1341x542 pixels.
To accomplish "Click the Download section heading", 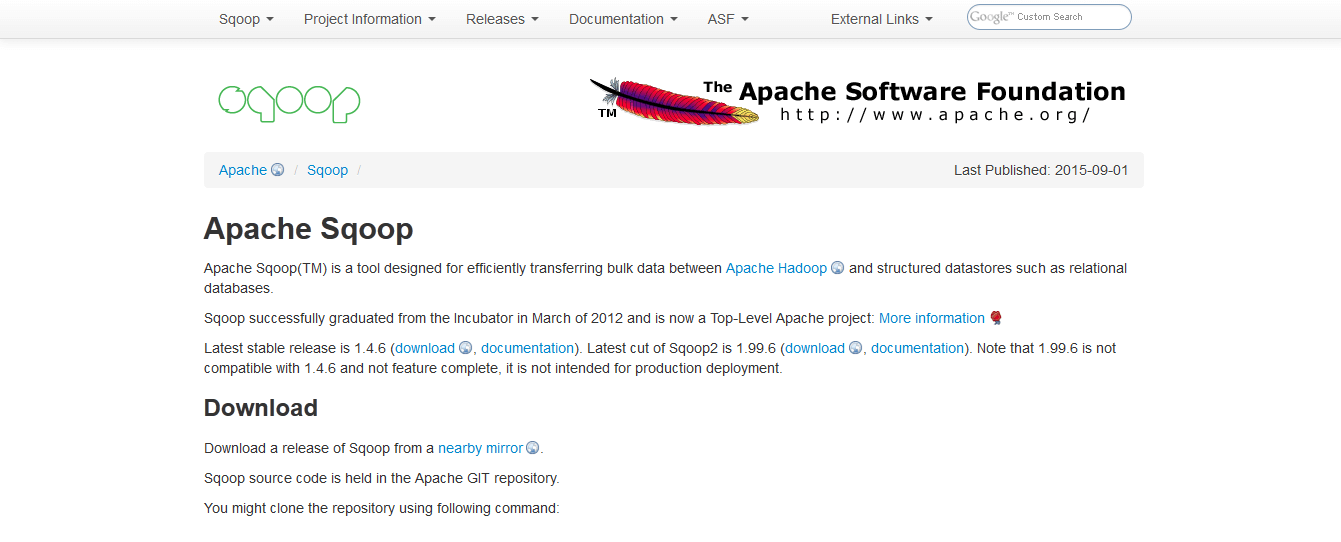I will pos(261,408).
